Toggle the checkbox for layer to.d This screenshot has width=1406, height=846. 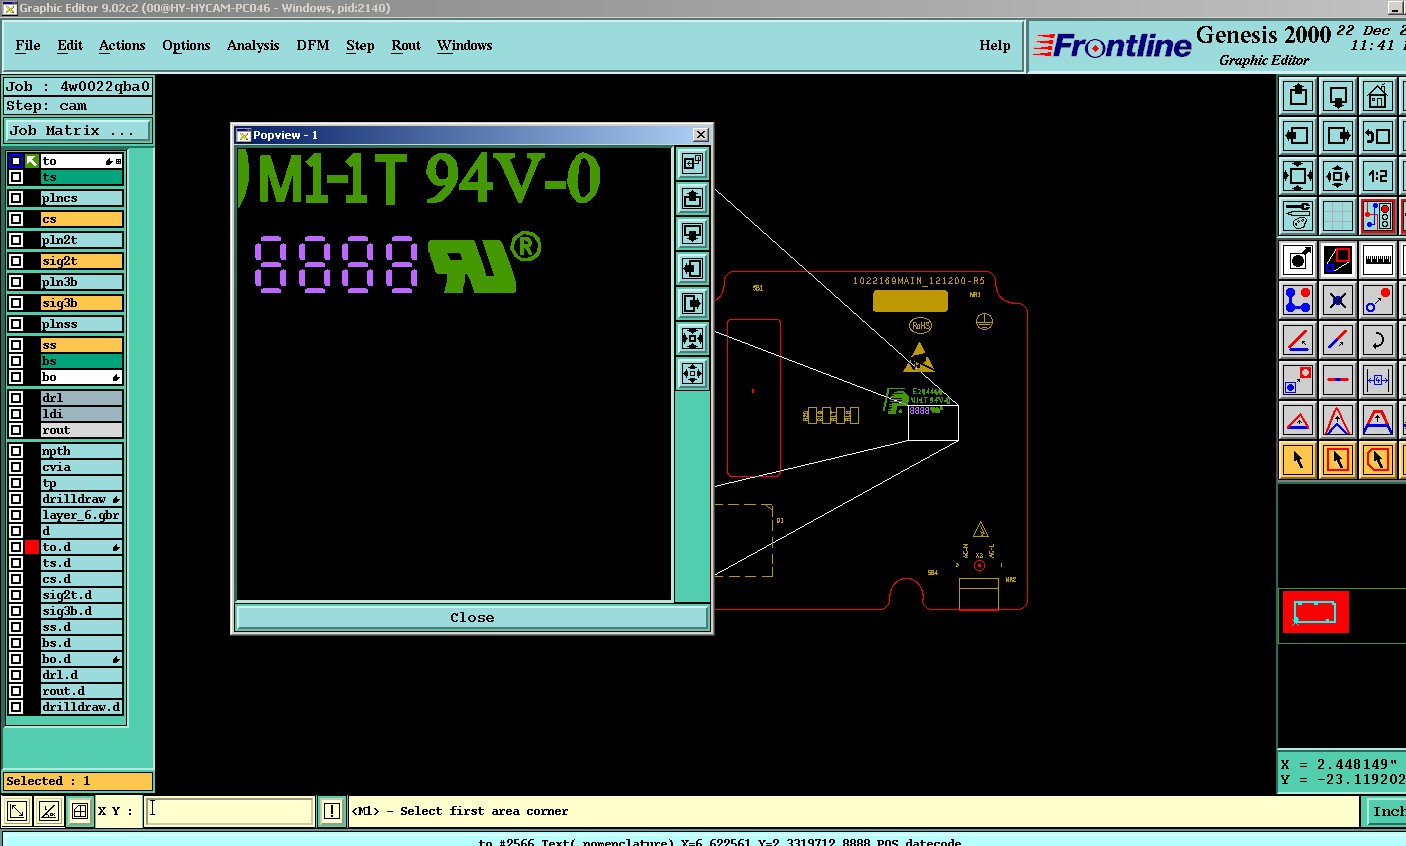[x=16, y=547]
